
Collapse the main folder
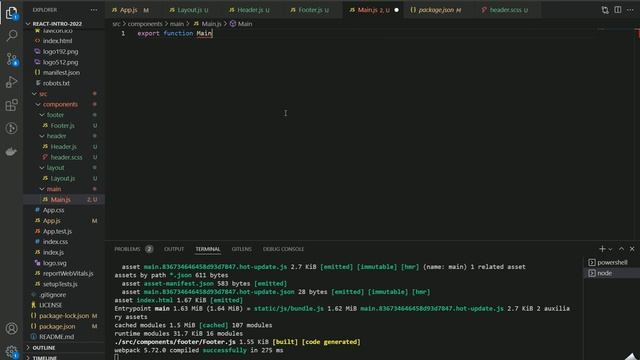pos(53,189)
